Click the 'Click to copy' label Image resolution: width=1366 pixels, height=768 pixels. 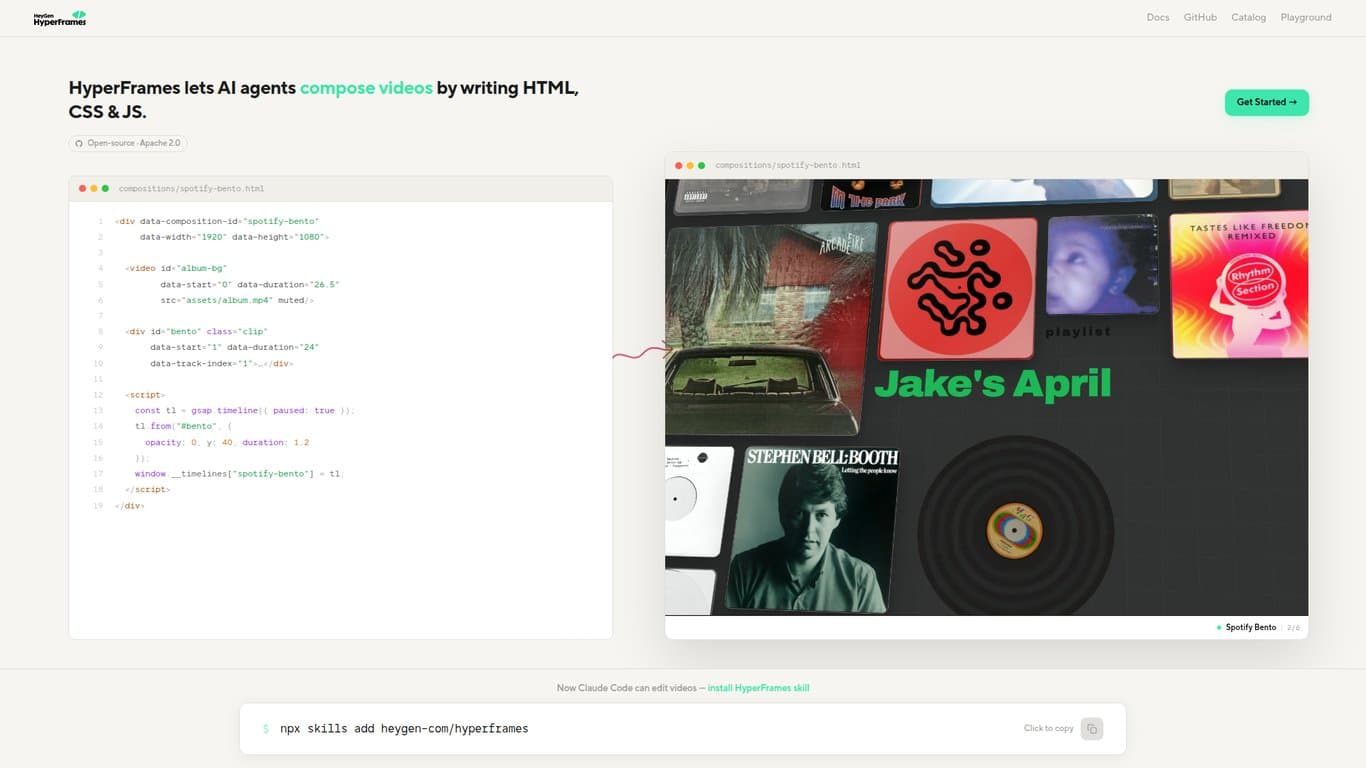click(x=1048, y=728)
